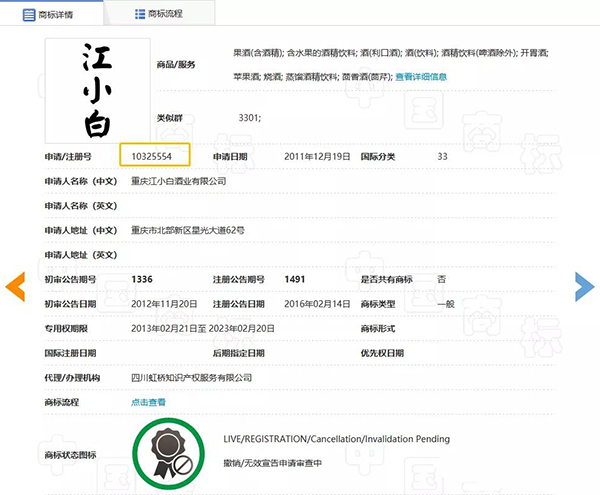Select goods text starting 果酒(含酒精)
Screen dimensions: 600x495
(x=391, y=53)
